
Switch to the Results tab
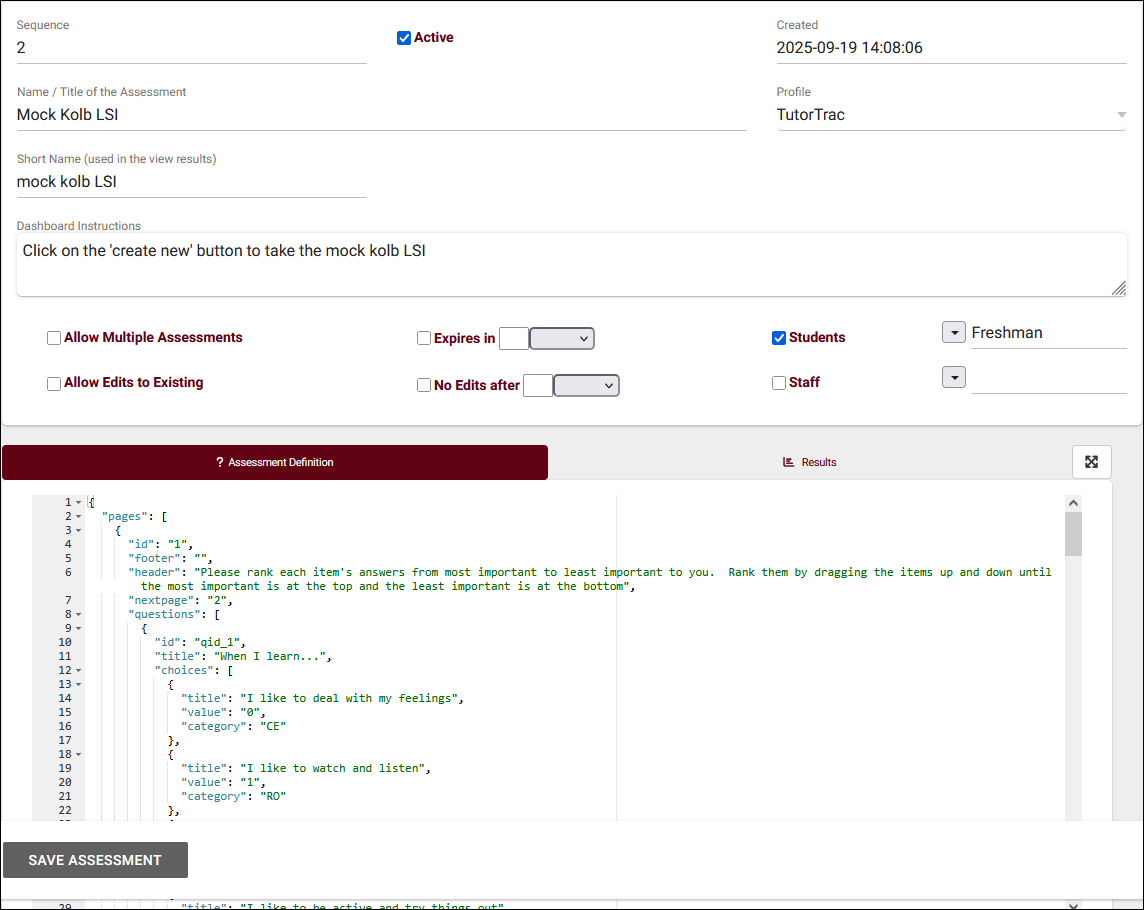click(x=809, y=462)
